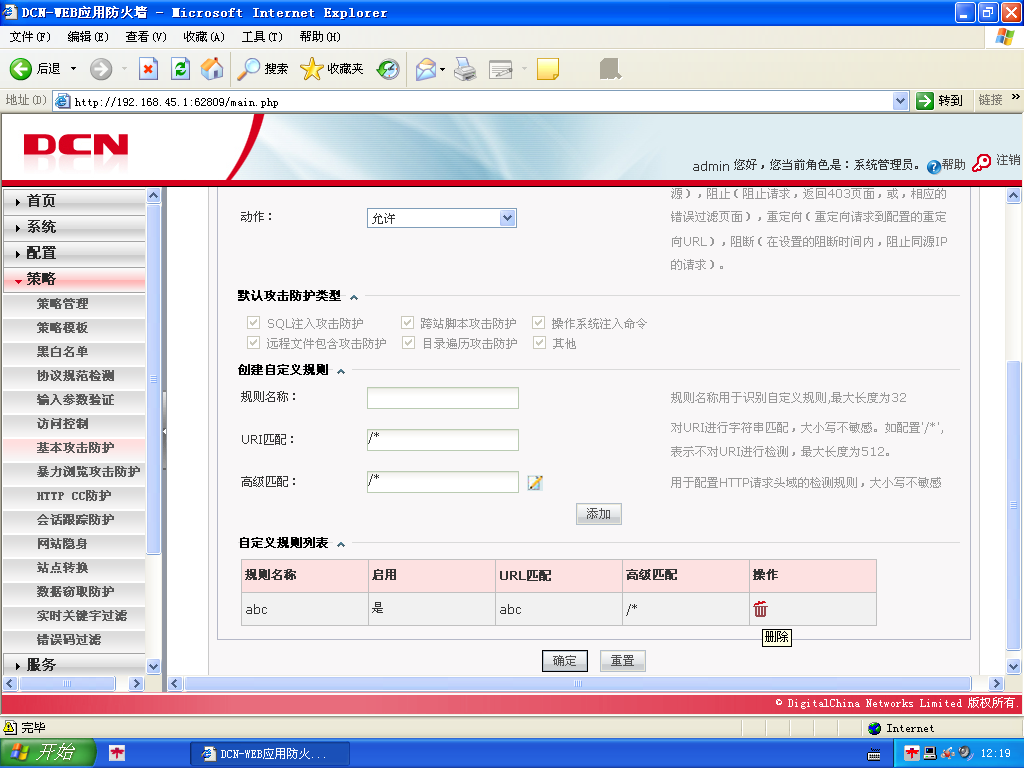
Task: Click the IE Back arrow icon
Action: click(20, 69)
